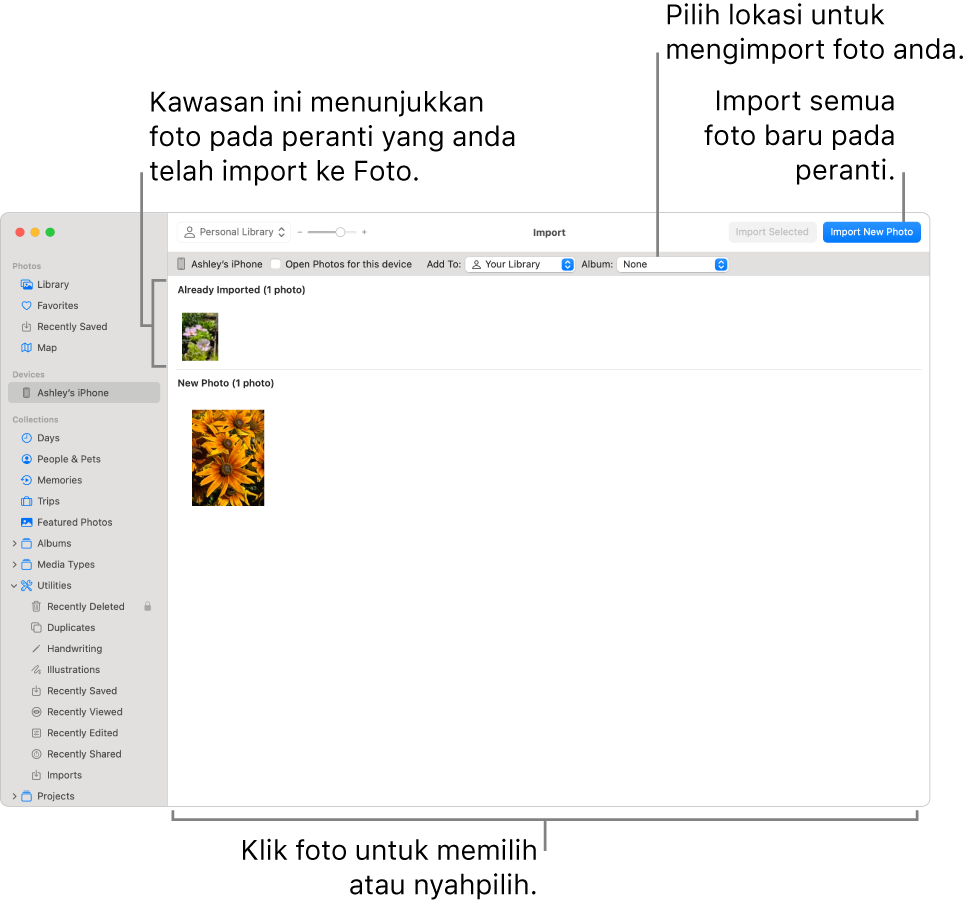Open the Recently Deleted trash icon
Image resolution: width=979 pixels, height=907 pixels.
click(36, 607)
